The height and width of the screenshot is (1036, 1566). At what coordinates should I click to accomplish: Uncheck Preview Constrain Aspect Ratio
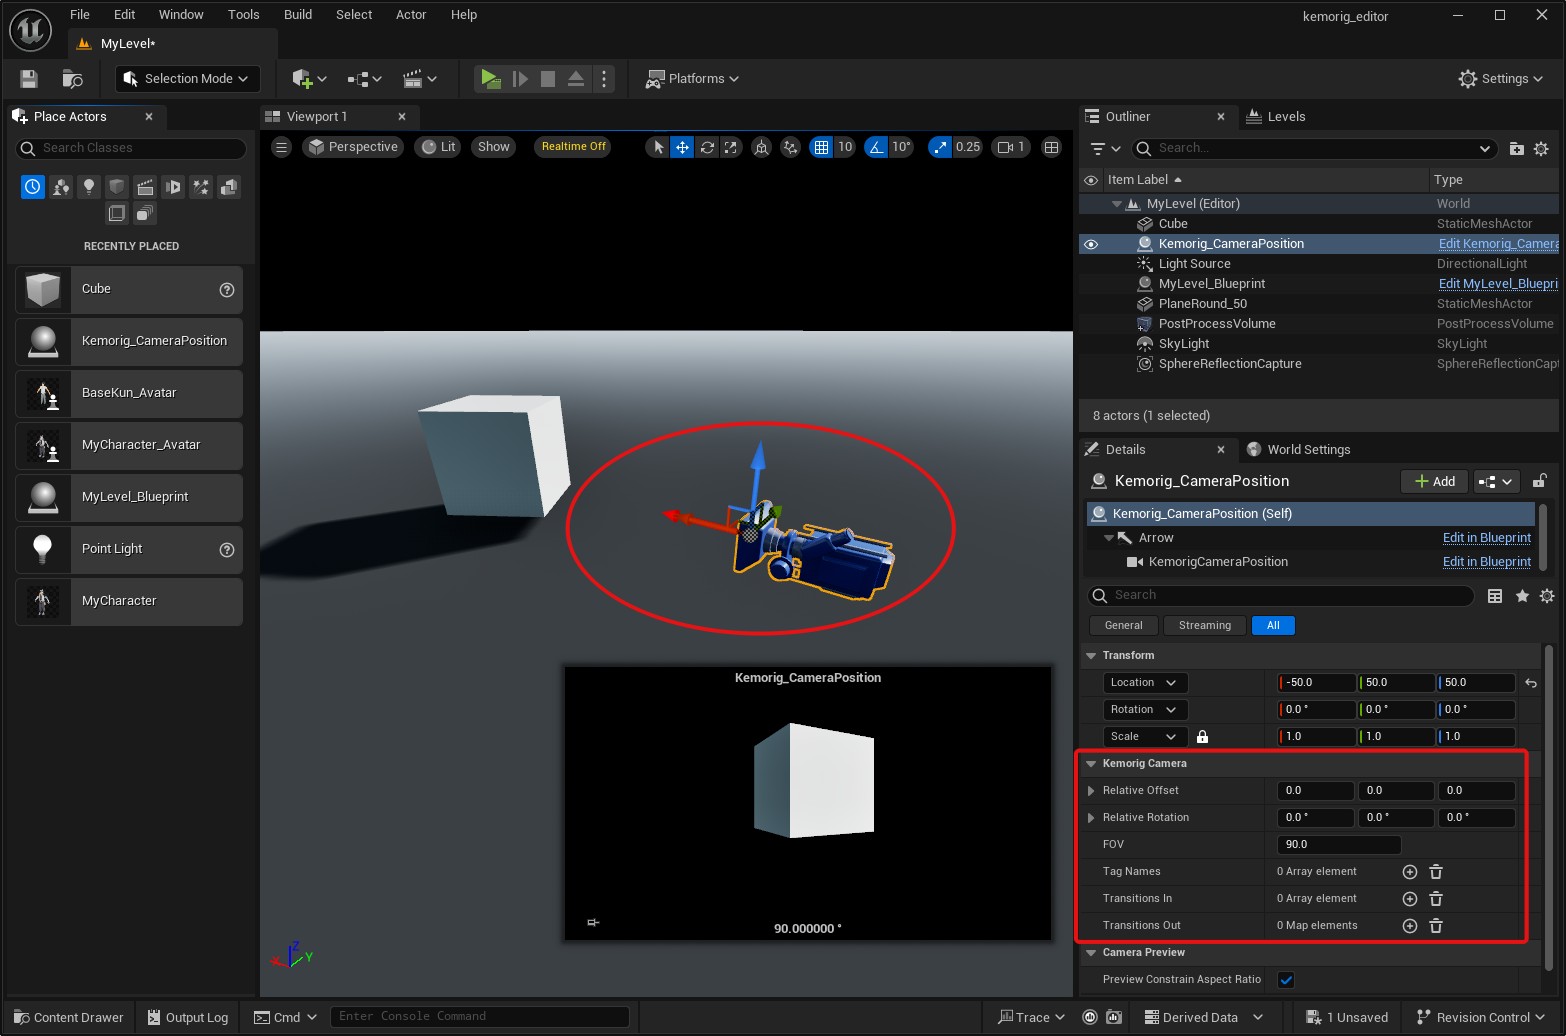click(1286, 980)
